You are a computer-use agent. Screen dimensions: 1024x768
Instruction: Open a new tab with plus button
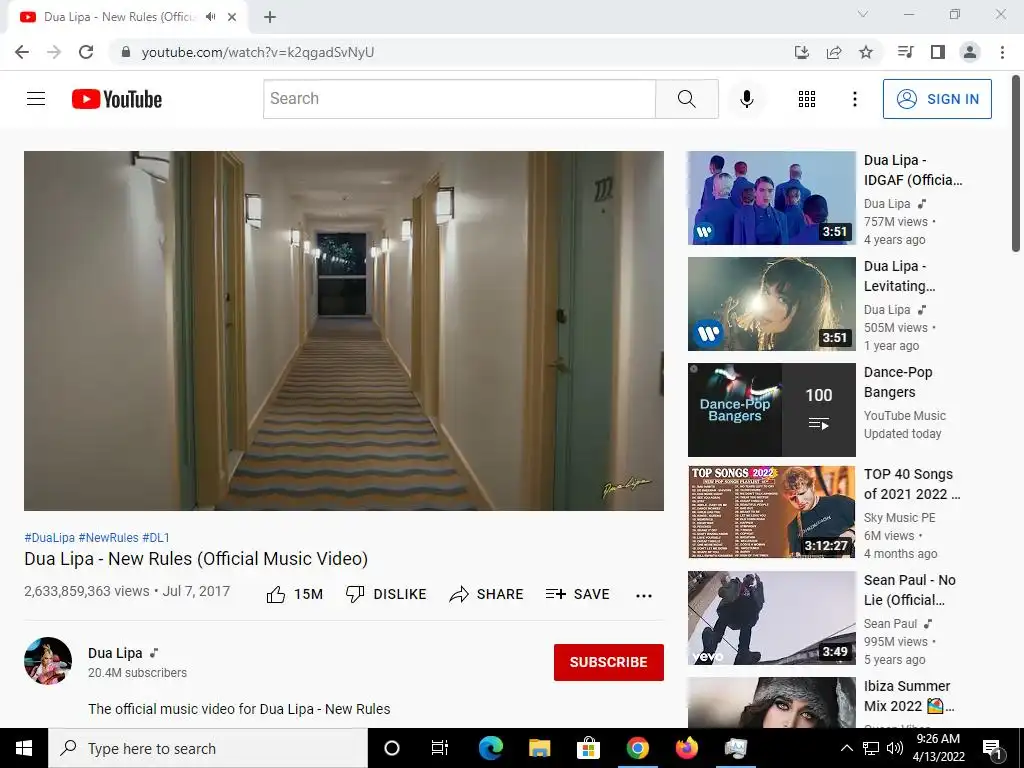pyautogui.click(x=270, y=17)
